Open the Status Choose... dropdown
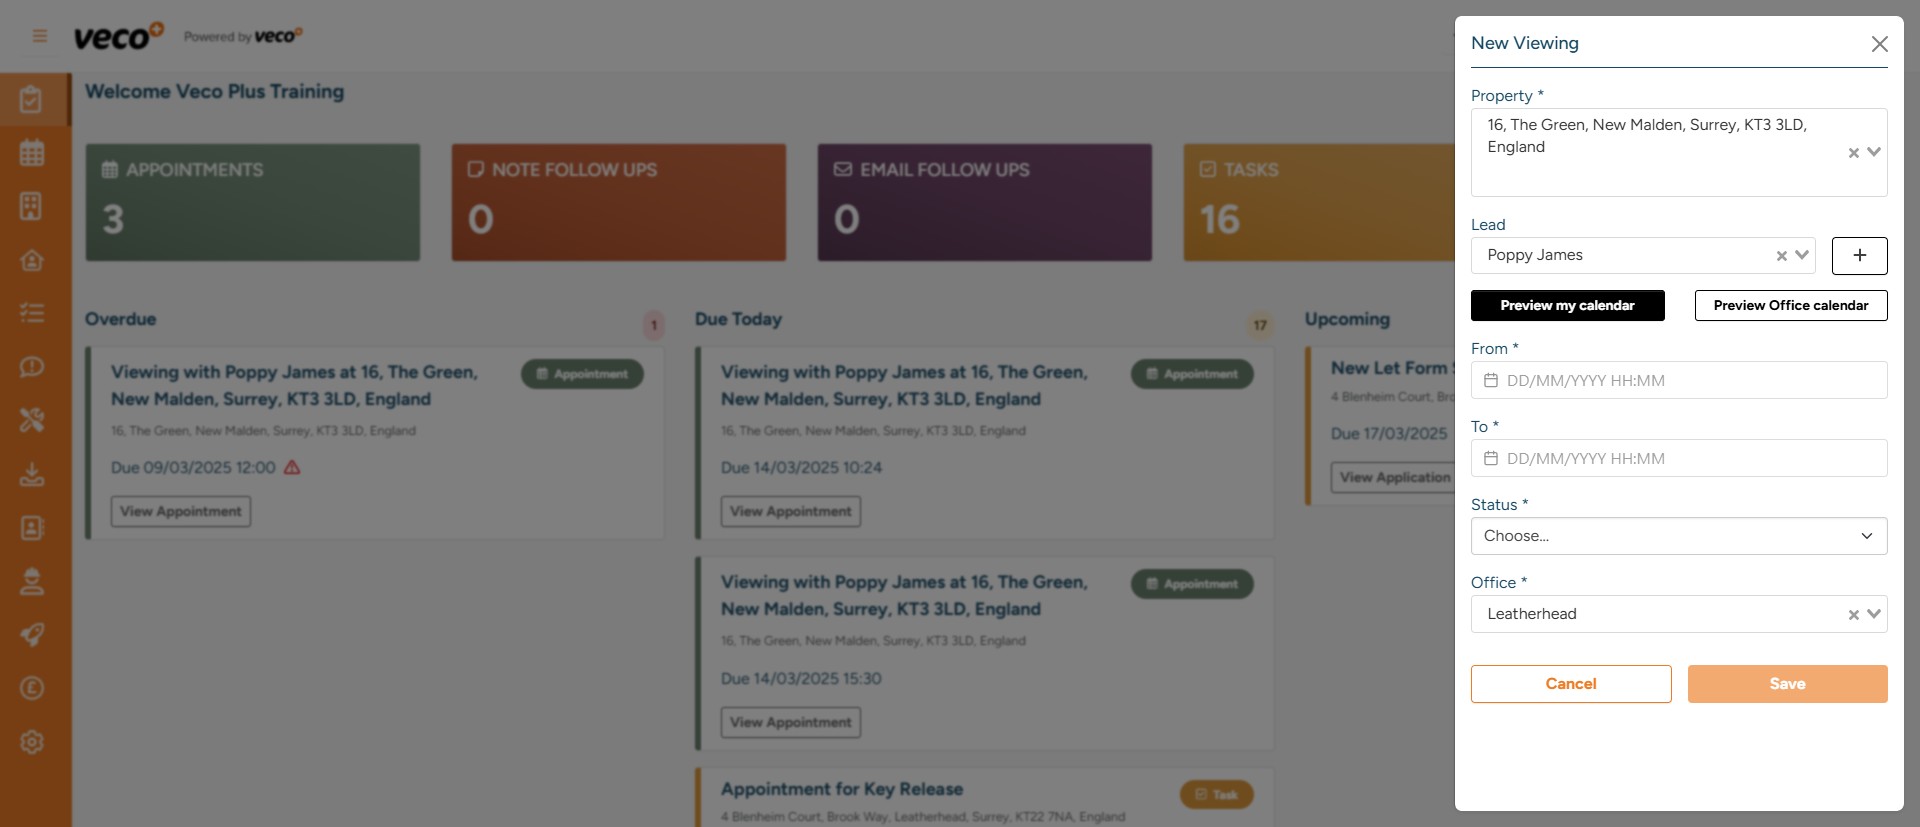Screen dimensions: 1920x827 pos(1679,536)
